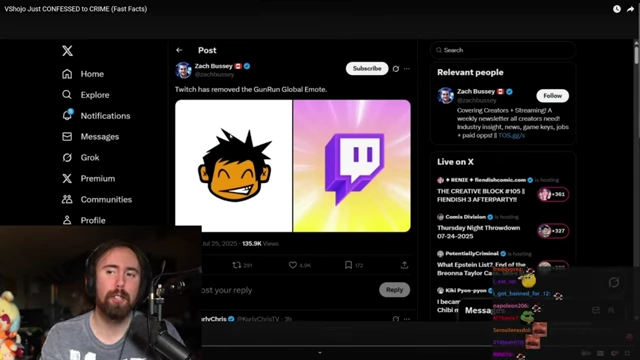Screen dimensions: 640x360
Task: Click the KurlyChris reply more-options dots
Action: pyautogui.click(x=407, y=319)
